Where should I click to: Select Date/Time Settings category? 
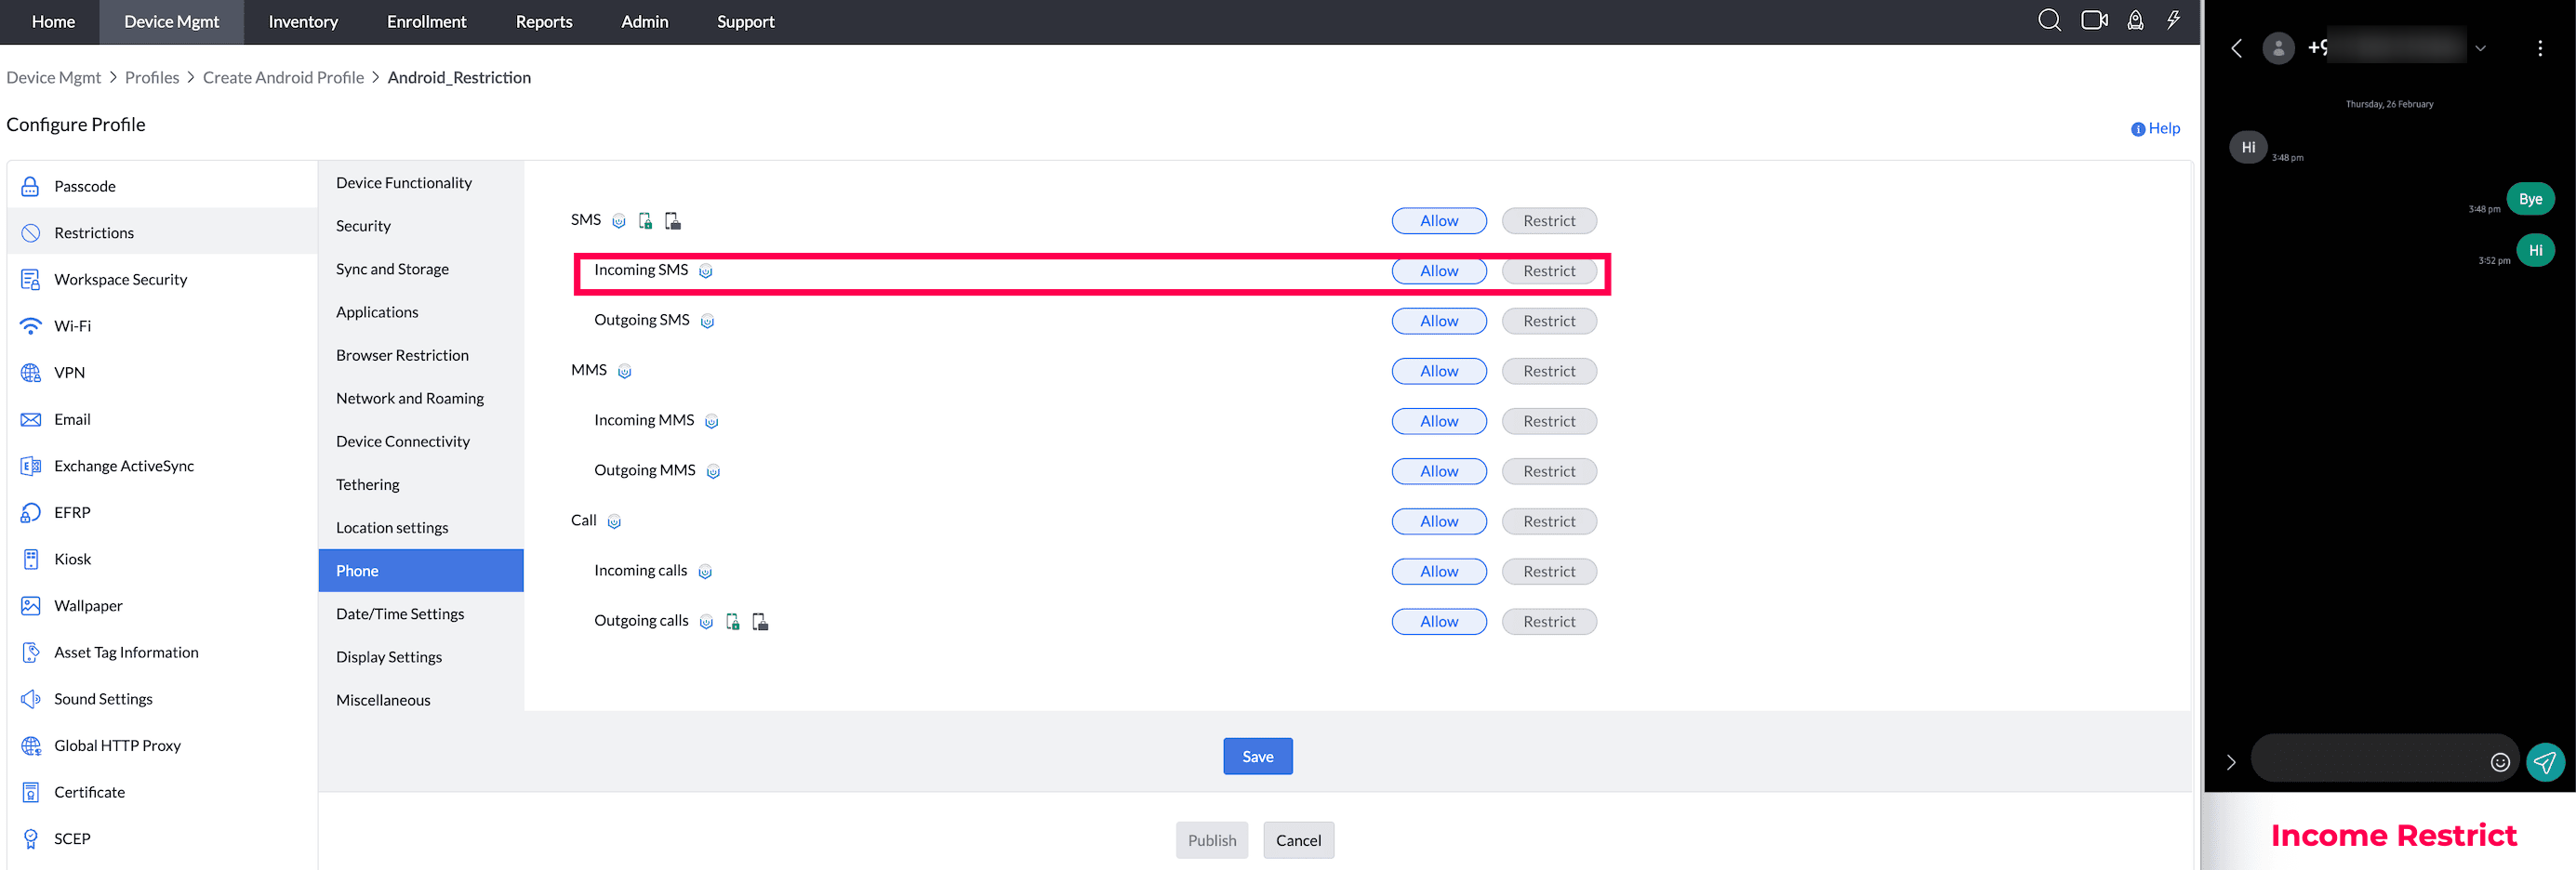pyautogui.click(x=421, y=614)
